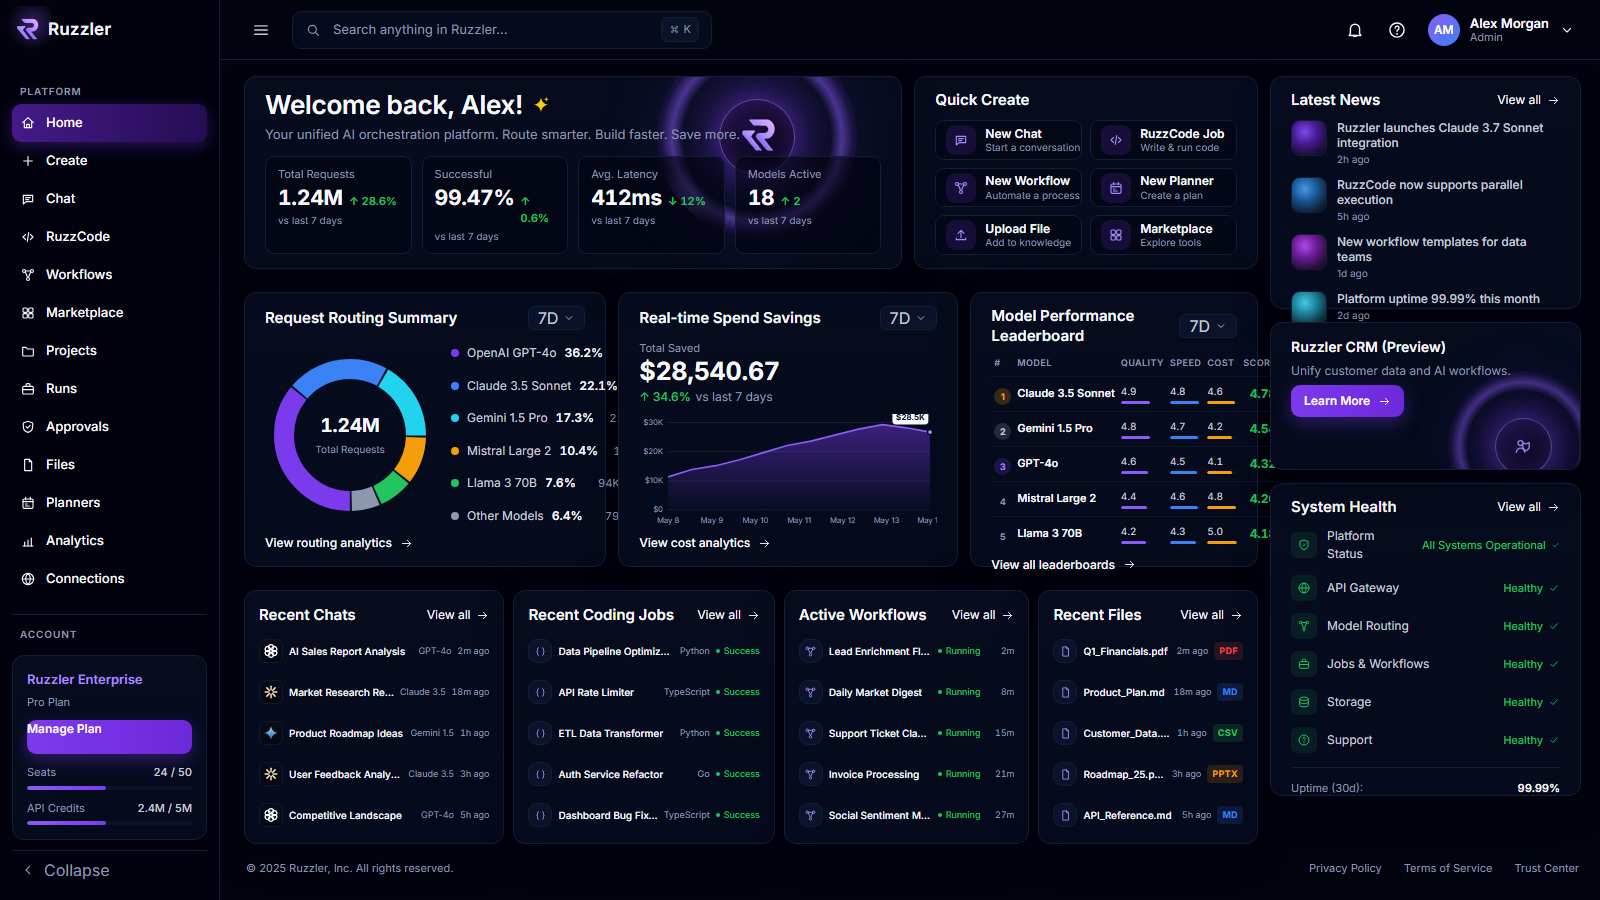Click the Marketplace grid icon in Quick Create
The width and height of the screenshot is (1600, 900).
click(x=1116, y=235)
